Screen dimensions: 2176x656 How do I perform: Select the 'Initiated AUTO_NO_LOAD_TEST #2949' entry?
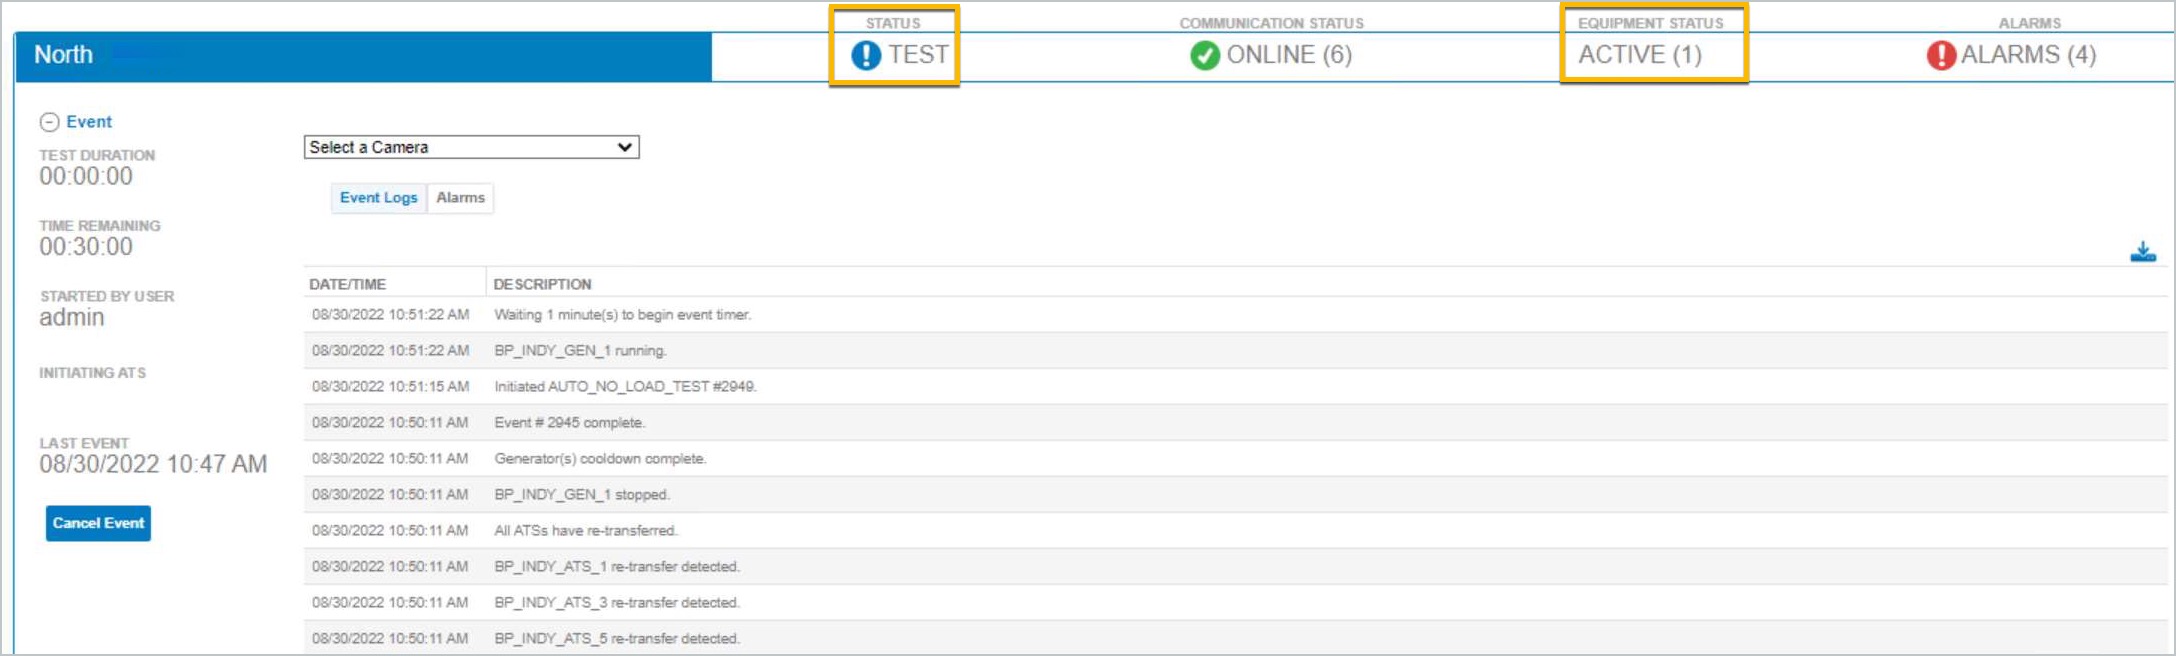tap(1236, 386)
